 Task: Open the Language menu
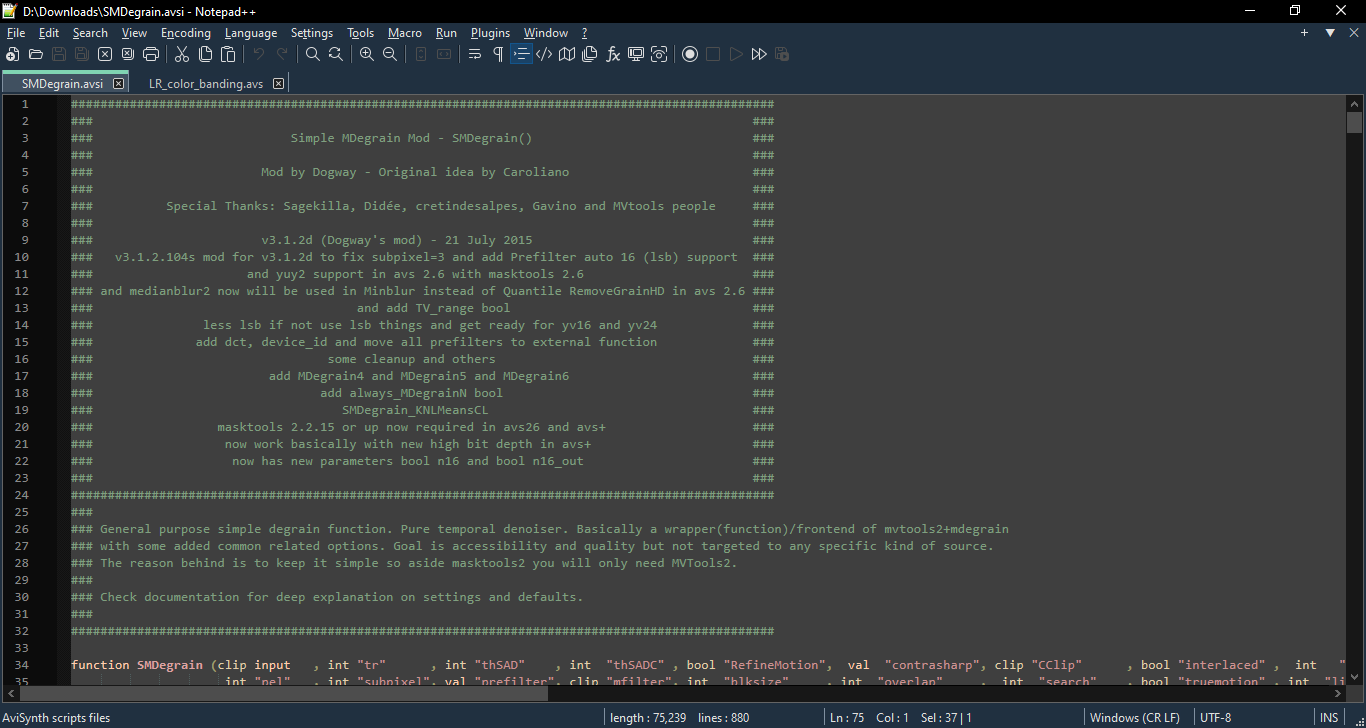tap(251, 33)
